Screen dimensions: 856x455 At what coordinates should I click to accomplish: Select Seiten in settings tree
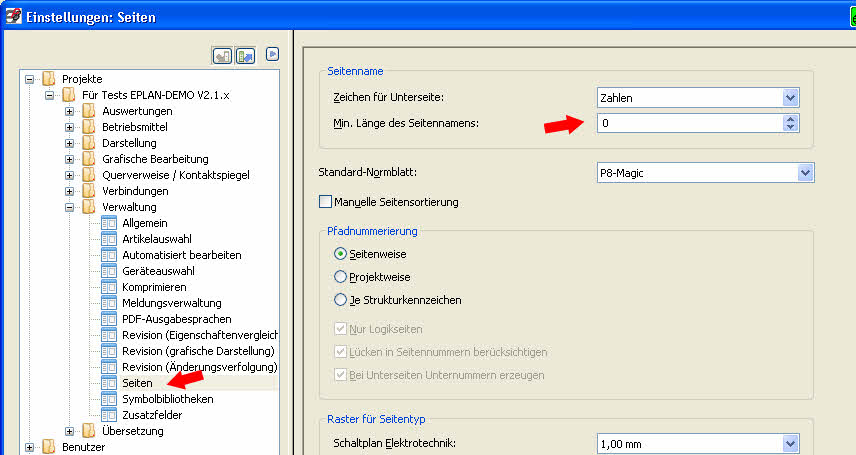[x=137, y=383]
